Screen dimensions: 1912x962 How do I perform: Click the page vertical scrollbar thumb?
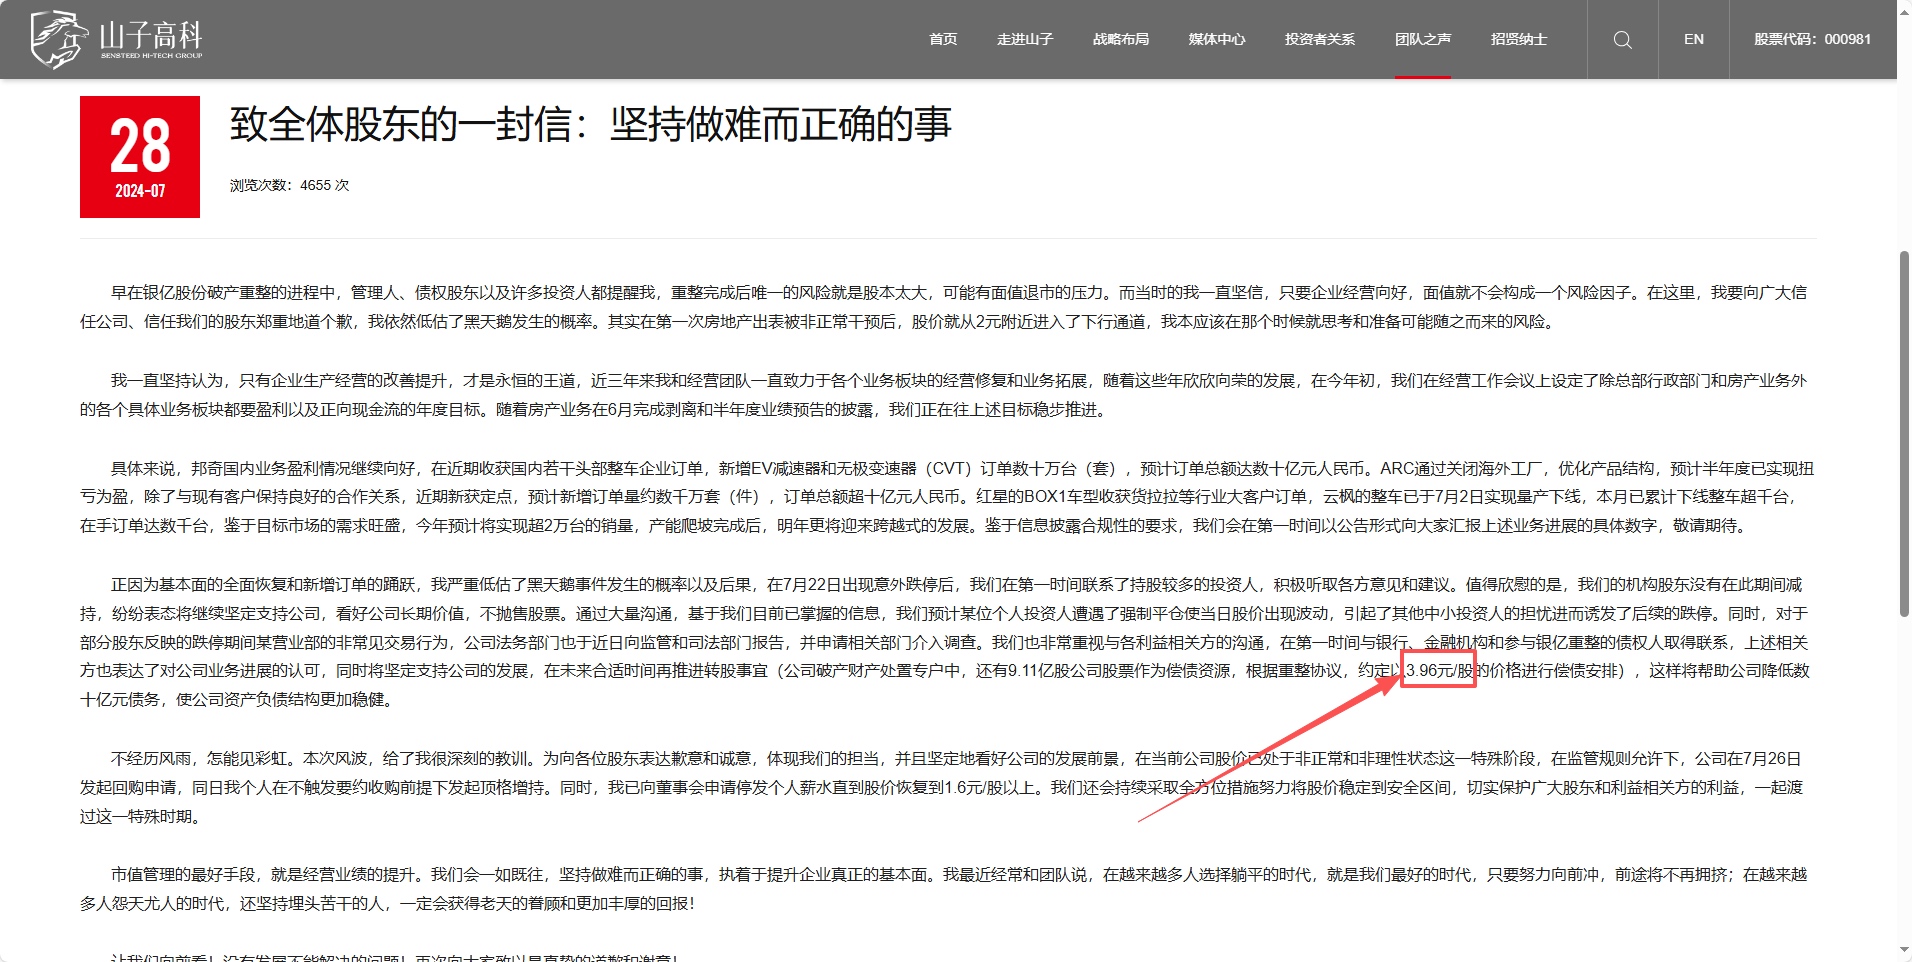coord(1904,433)
